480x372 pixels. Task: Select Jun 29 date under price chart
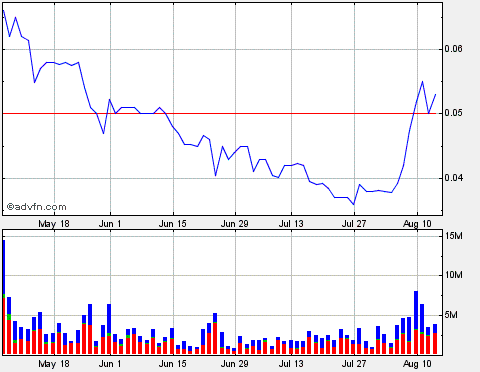(235, 224)
